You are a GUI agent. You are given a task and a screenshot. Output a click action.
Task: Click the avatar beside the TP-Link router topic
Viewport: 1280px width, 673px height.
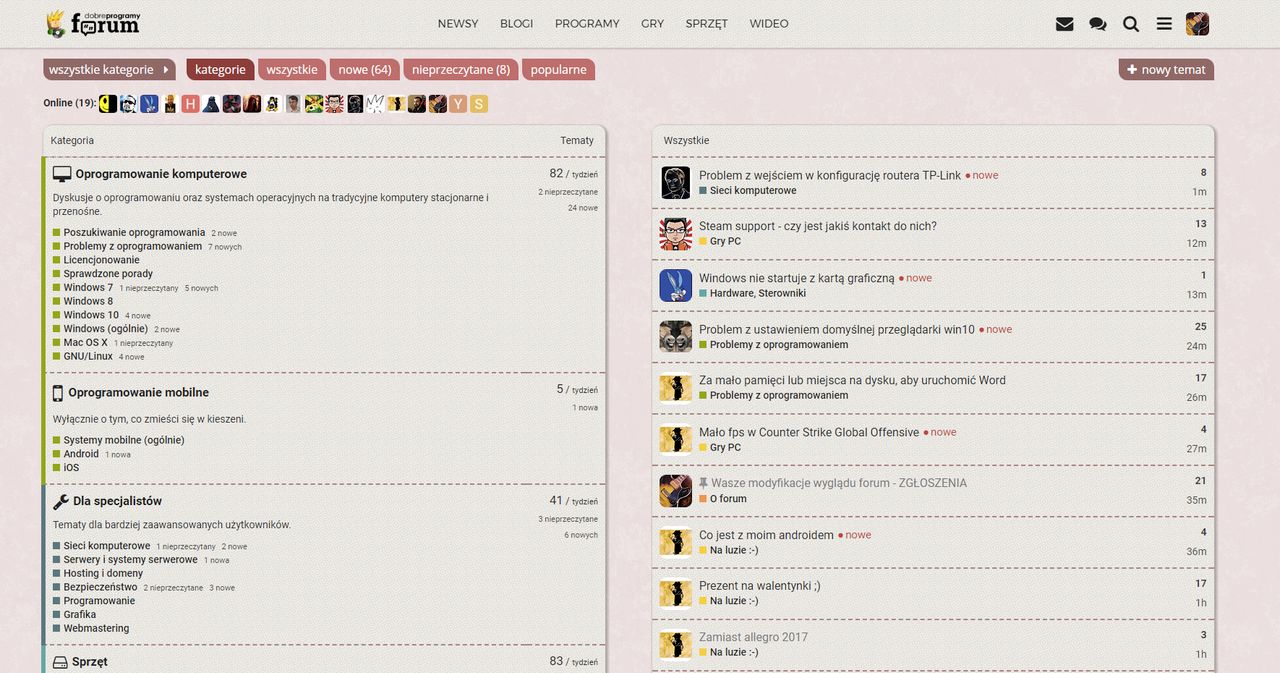pos(676,183)
